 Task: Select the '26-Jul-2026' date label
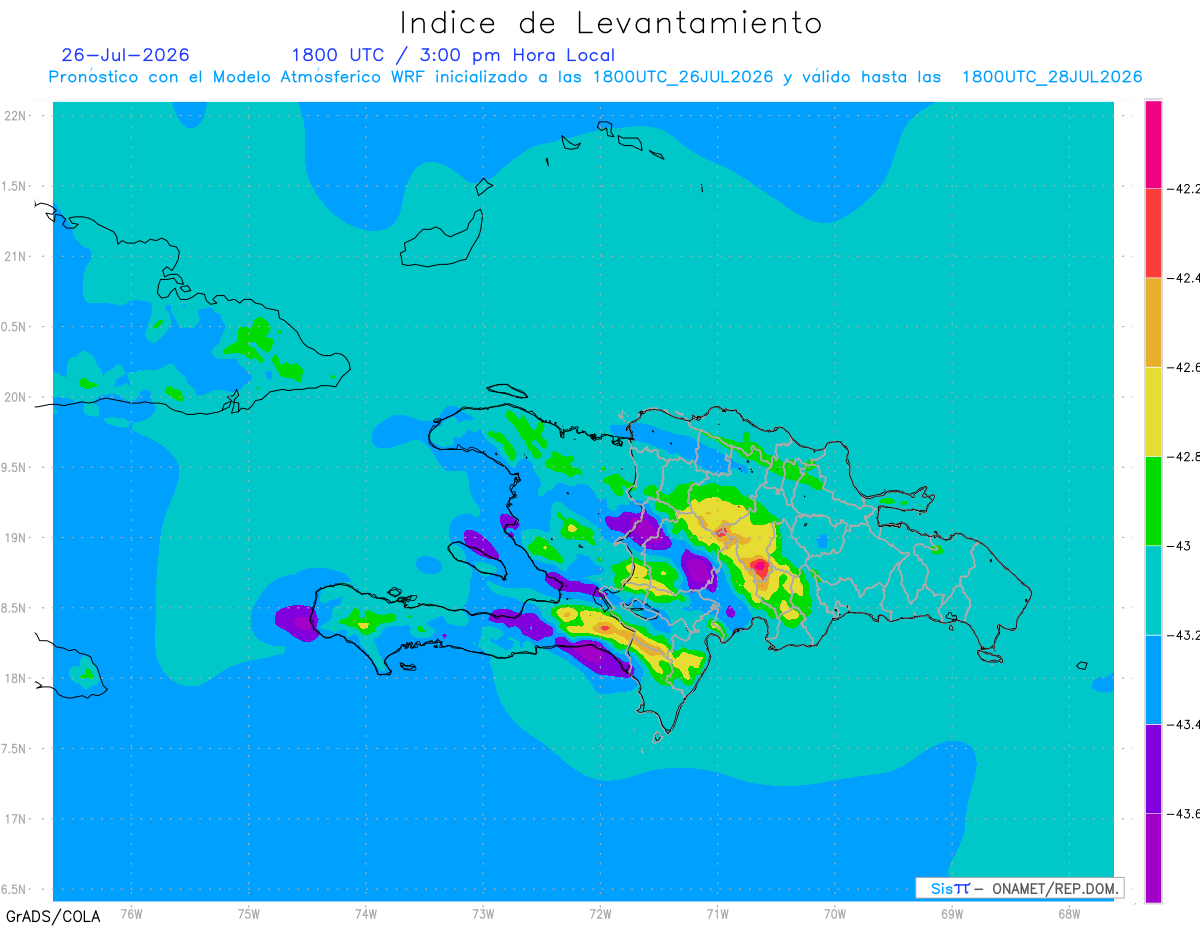(125, 55)
